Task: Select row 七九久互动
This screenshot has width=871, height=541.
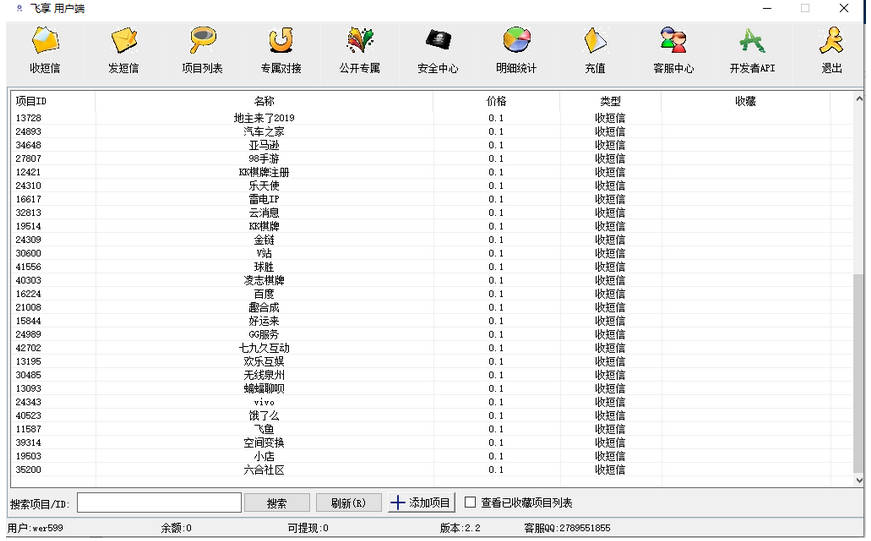Action: pos(432,348)
